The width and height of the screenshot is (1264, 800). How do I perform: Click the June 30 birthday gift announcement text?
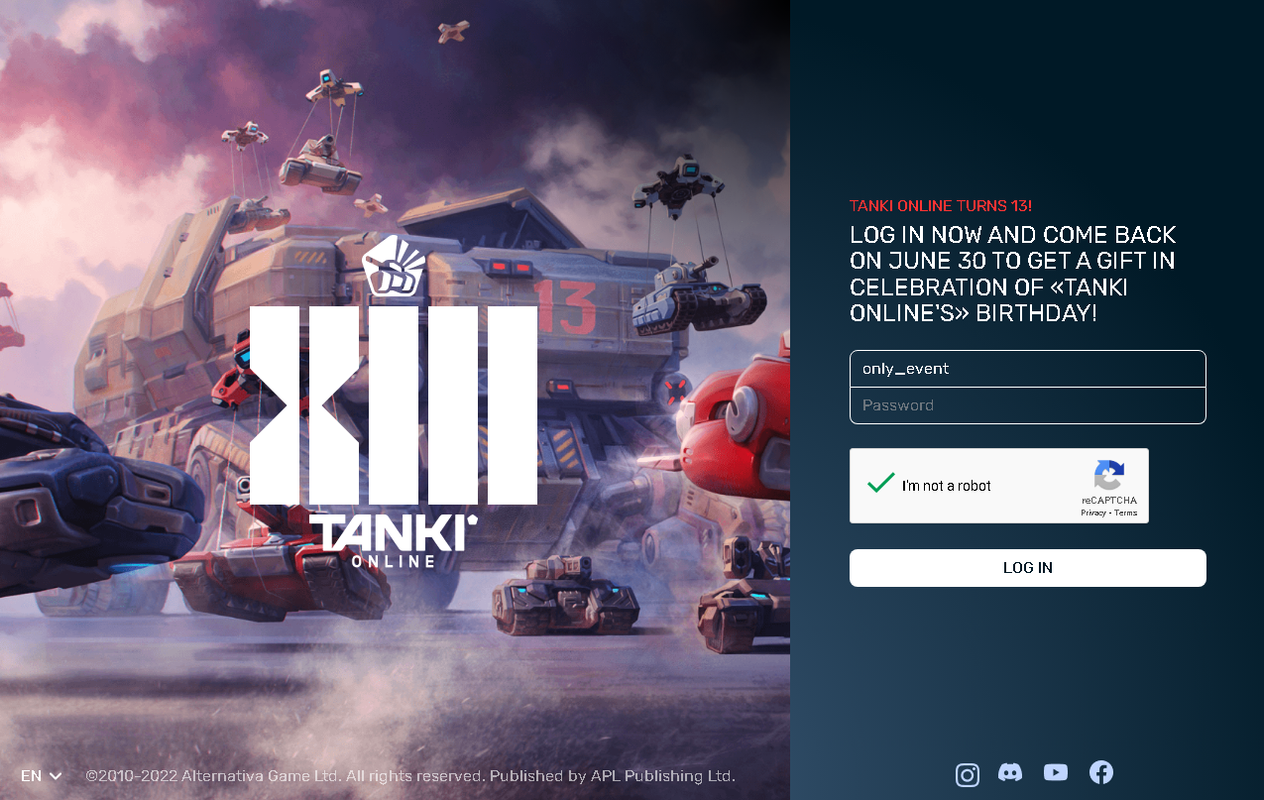1013,274
